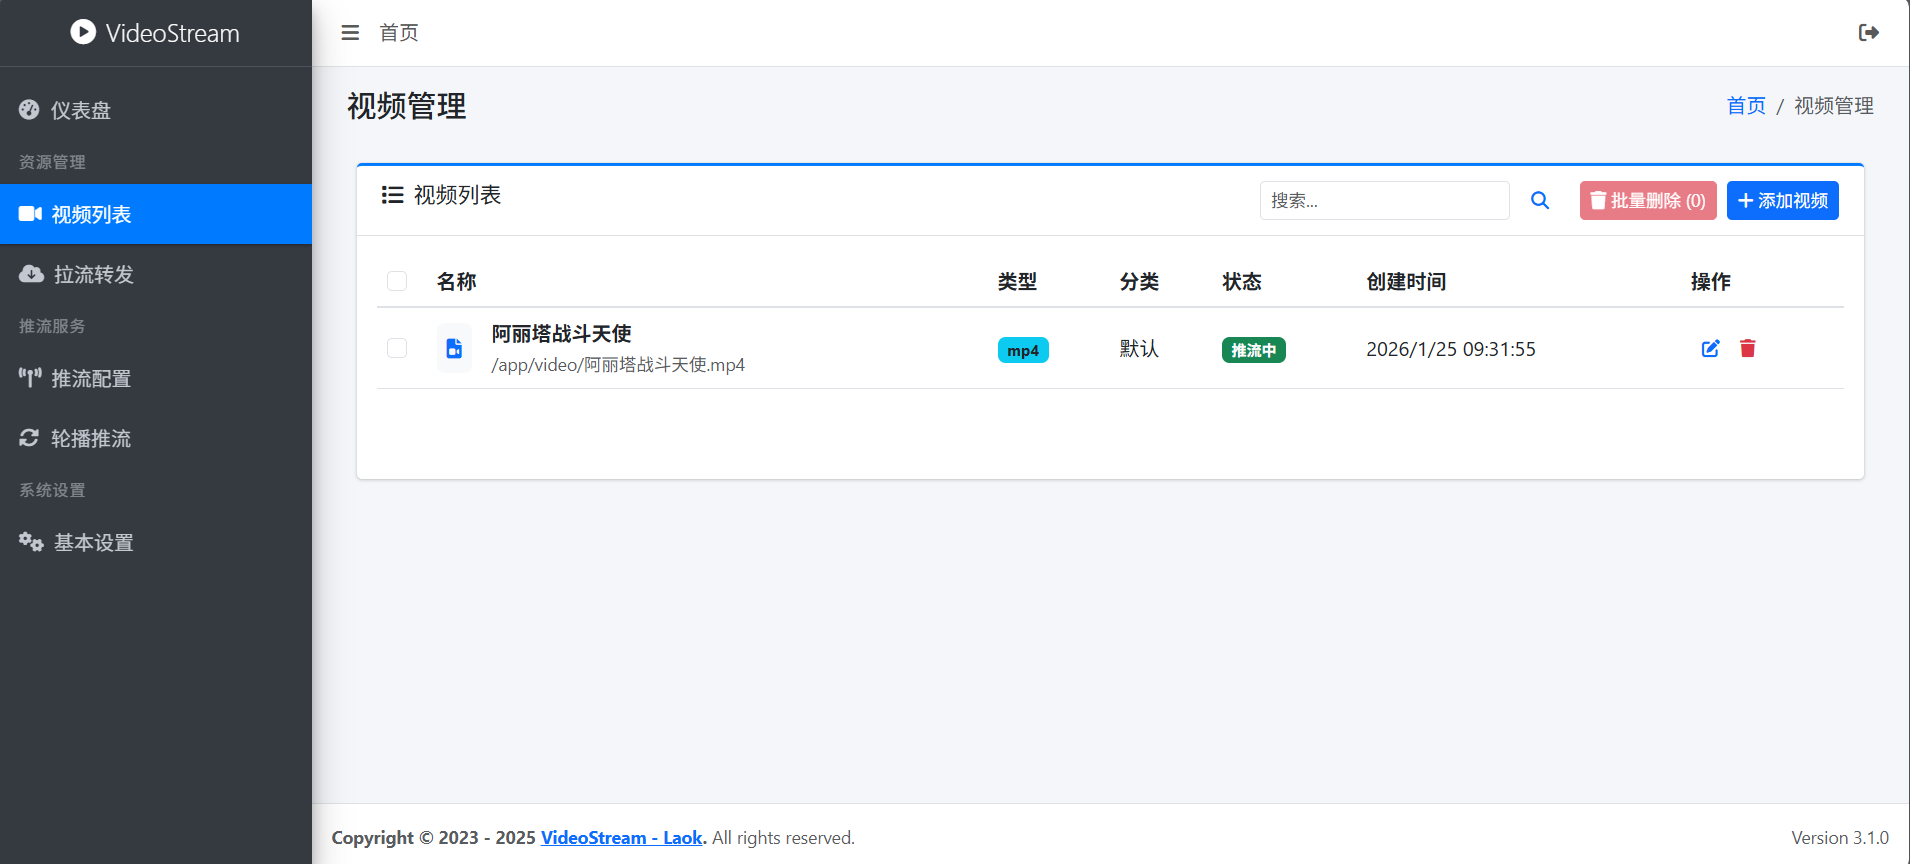This screenshot has height=864, width=1910.
Task: Open 基本设置 in the sidebar
Action: (x=156, y=542)
